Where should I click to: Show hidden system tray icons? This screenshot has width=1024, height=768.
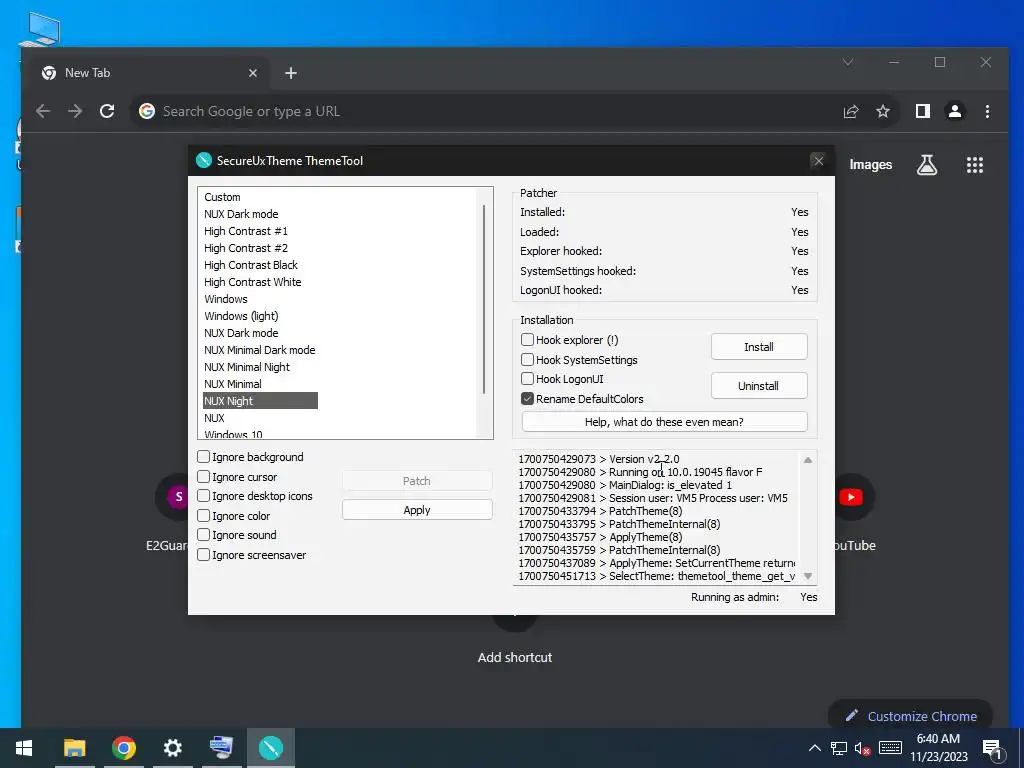815,748
